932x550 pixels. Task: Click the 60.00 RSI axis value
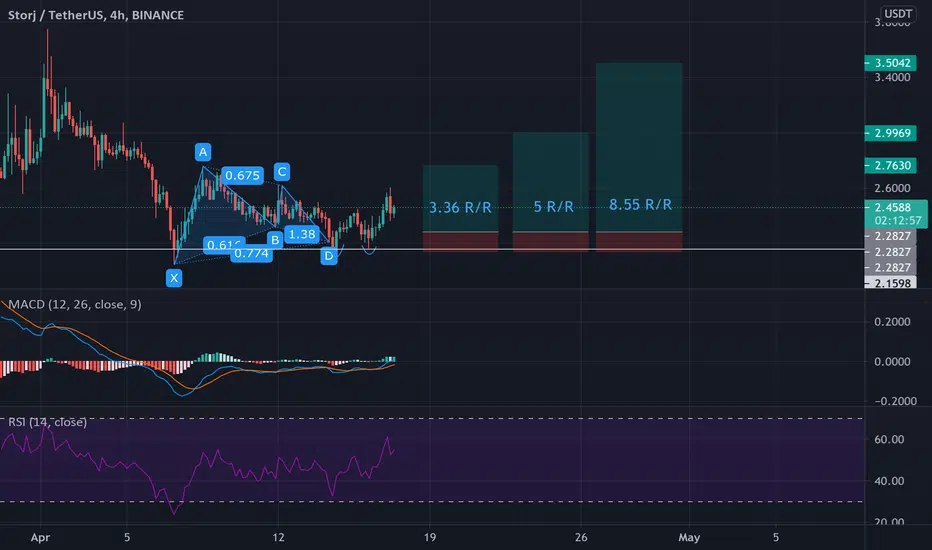click(x=889, y=439)
